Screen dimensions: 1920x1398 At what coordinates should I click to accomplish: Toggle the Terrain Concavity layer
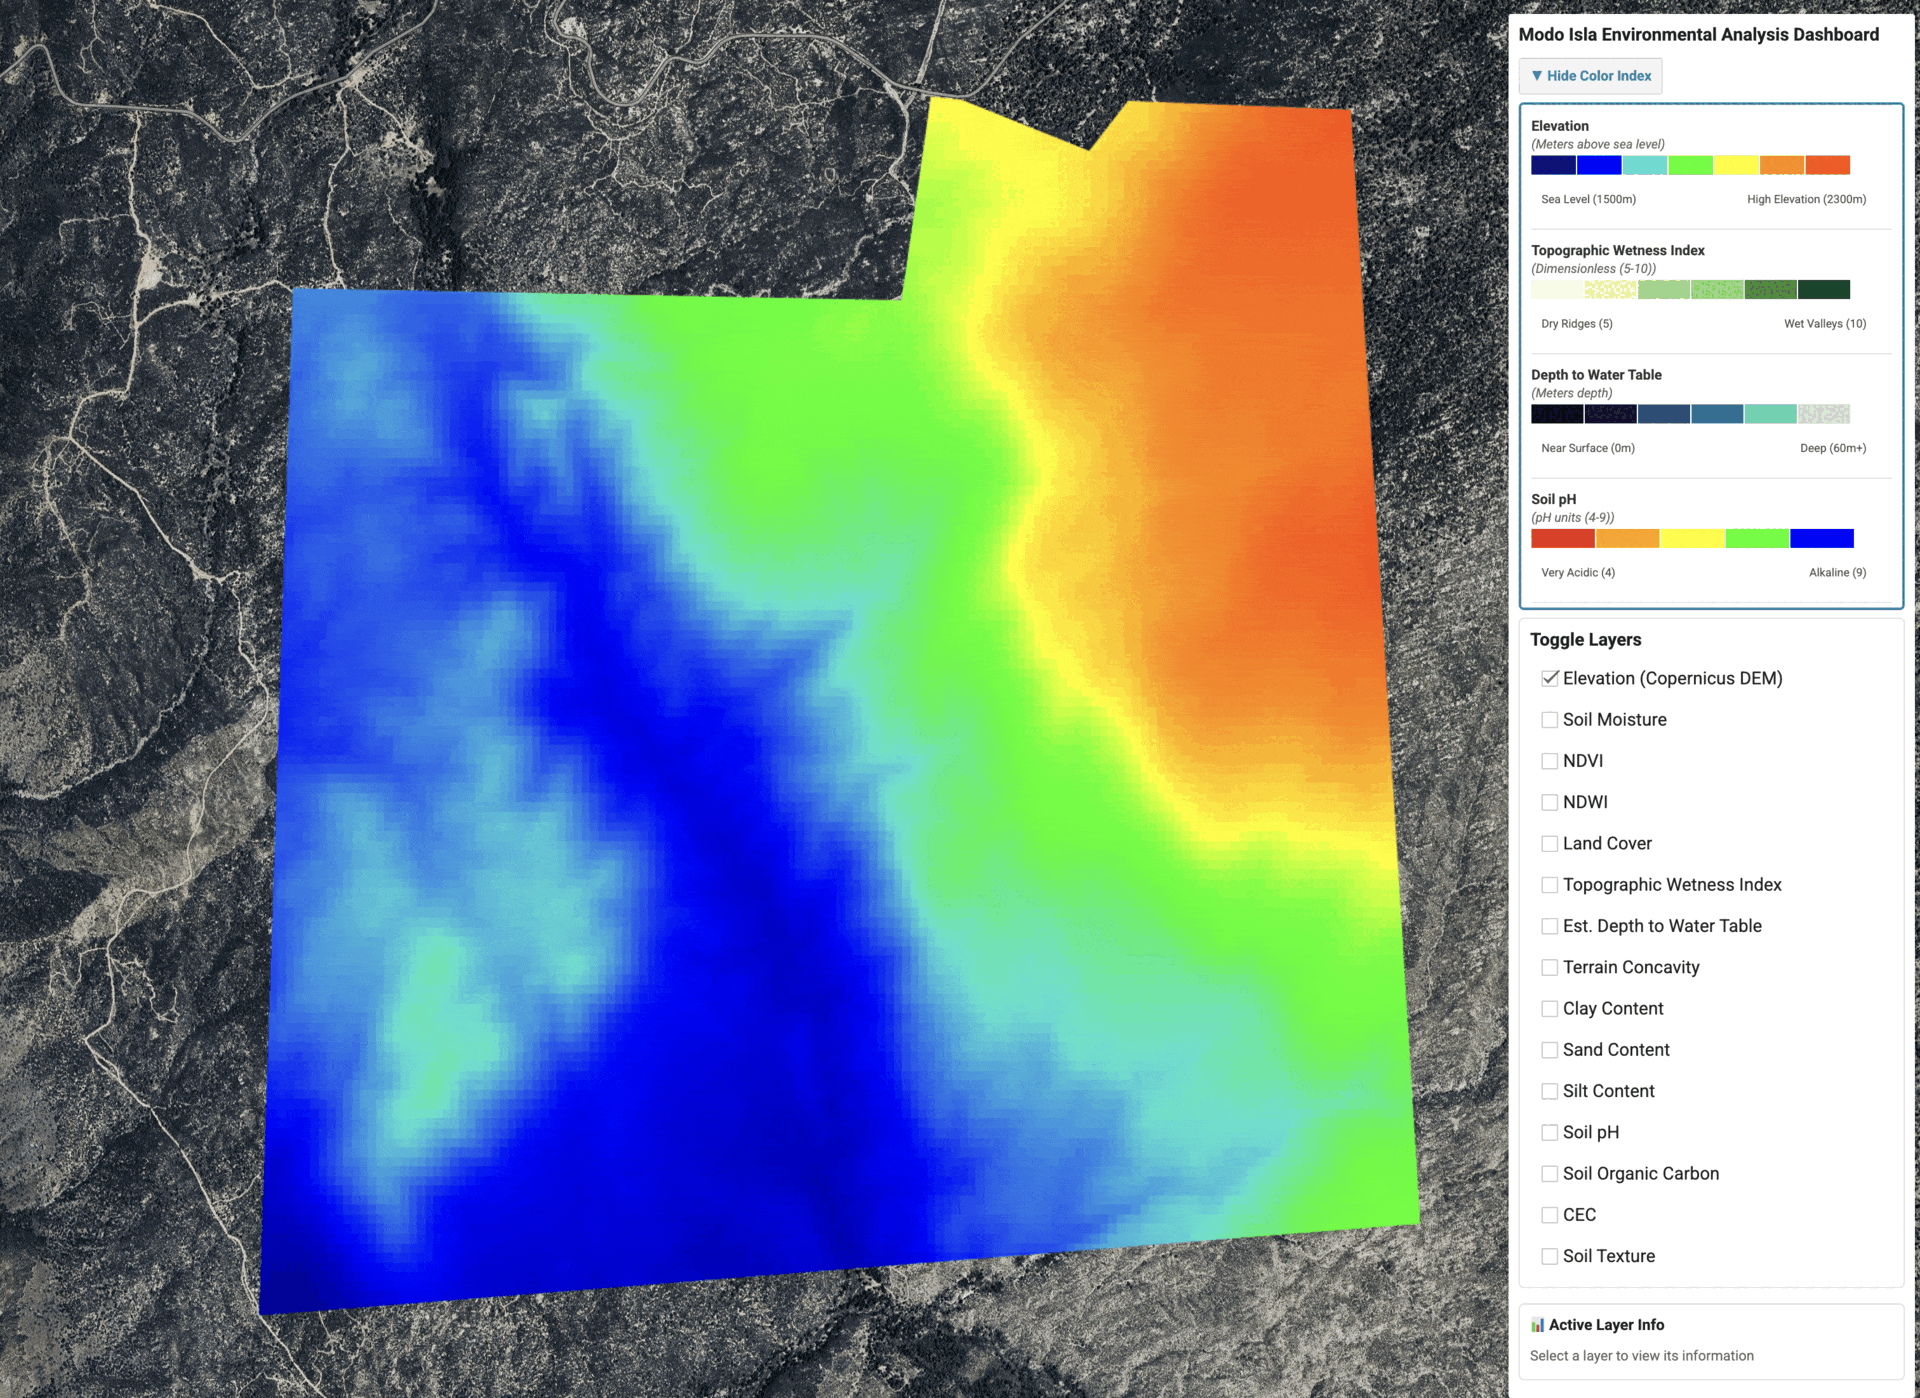click(1549, 968)
